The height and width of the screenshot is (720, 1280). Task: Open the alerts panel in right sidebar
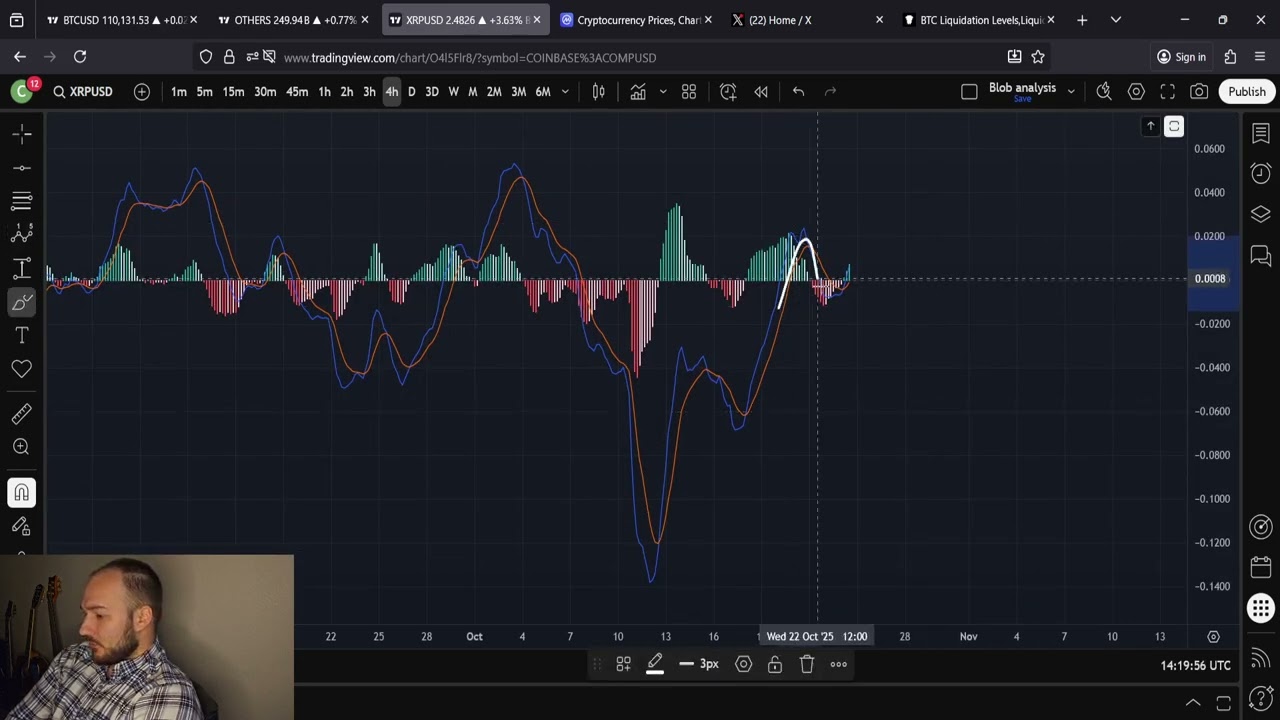point(1260,173)
